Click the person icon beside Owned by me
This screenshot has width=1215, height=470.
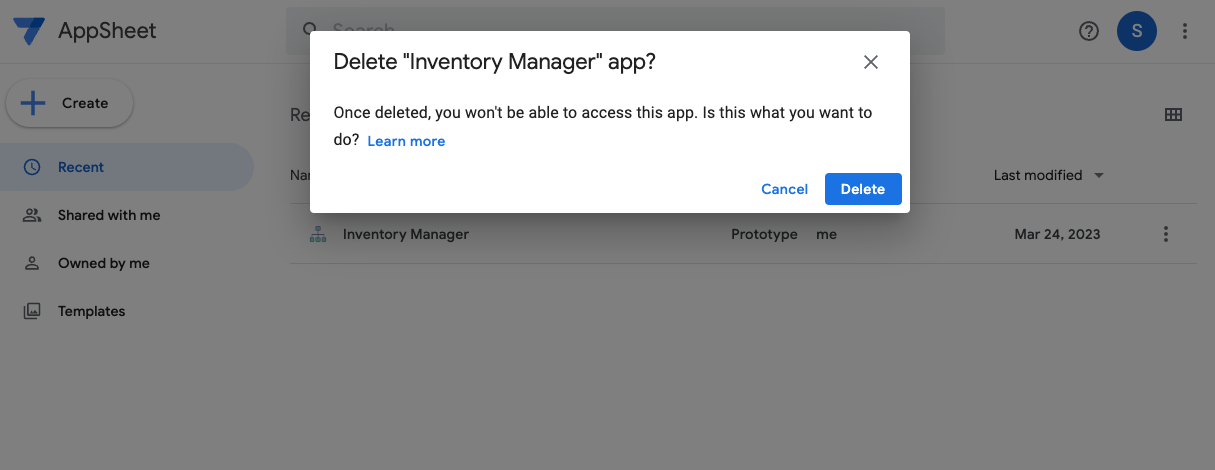pos(32,263)
